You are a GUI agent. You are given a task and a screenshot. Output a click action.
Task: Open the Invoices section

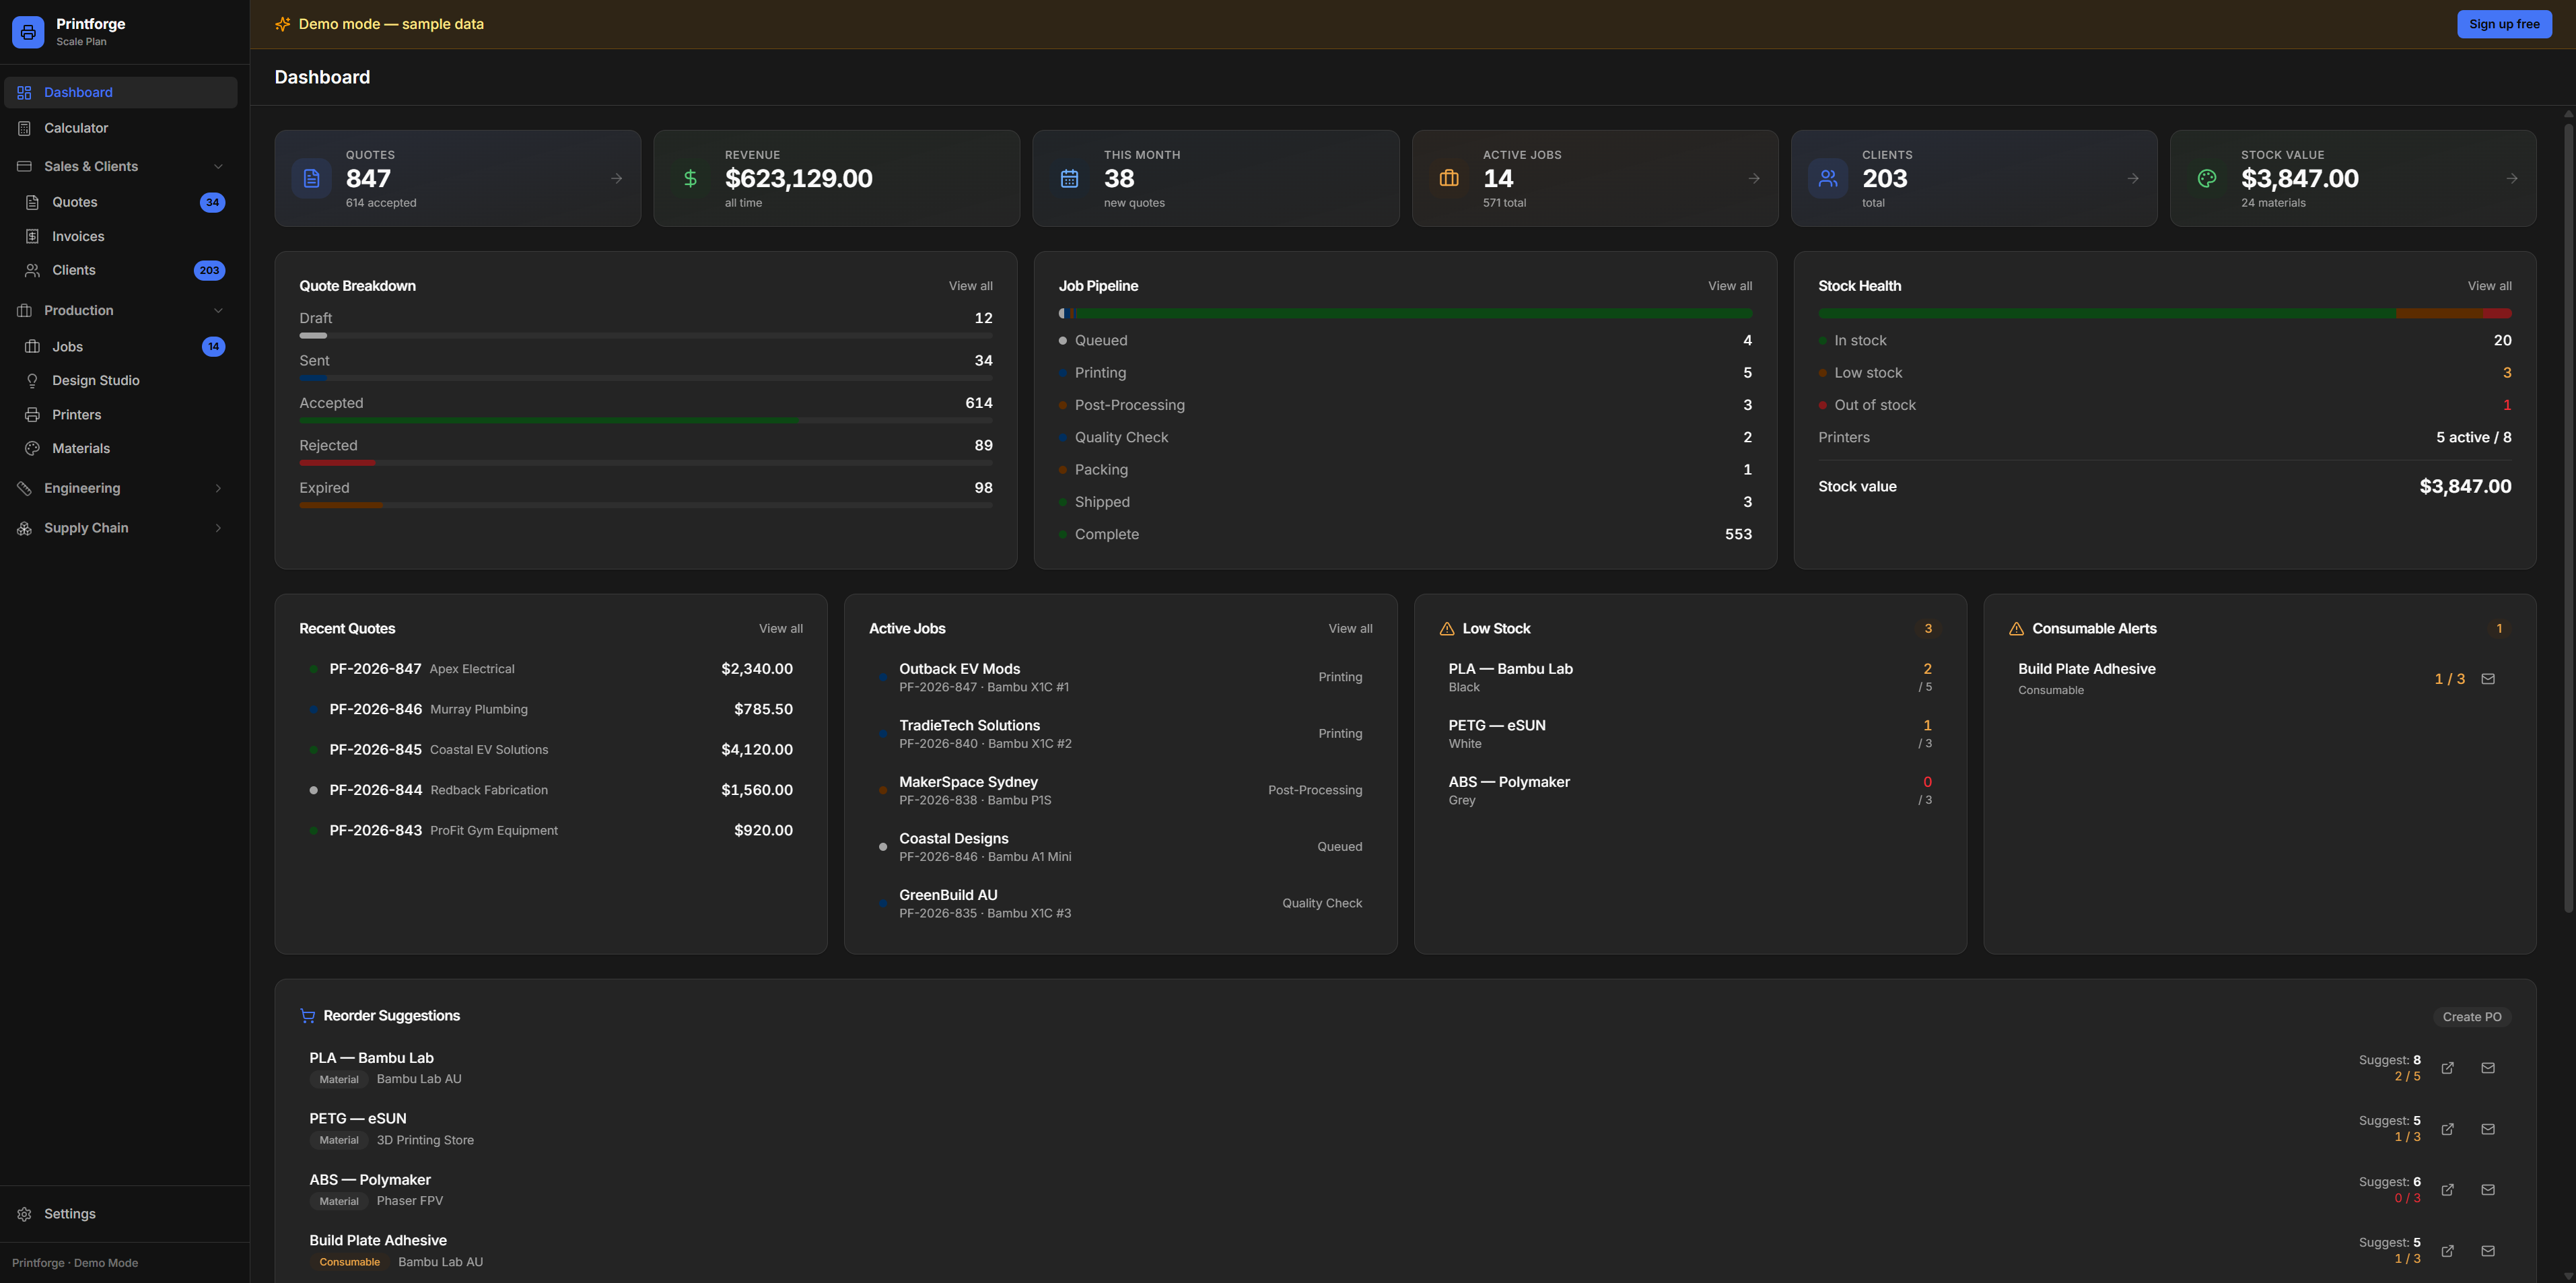pos(79,236)
